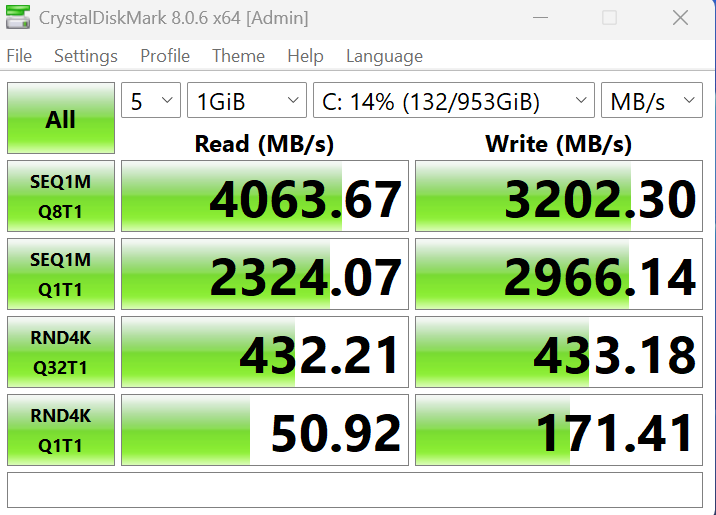The image size is (716, 515).
Task: Start the SEQ1M Q1T1 test
Action: (x=61, y=274)
